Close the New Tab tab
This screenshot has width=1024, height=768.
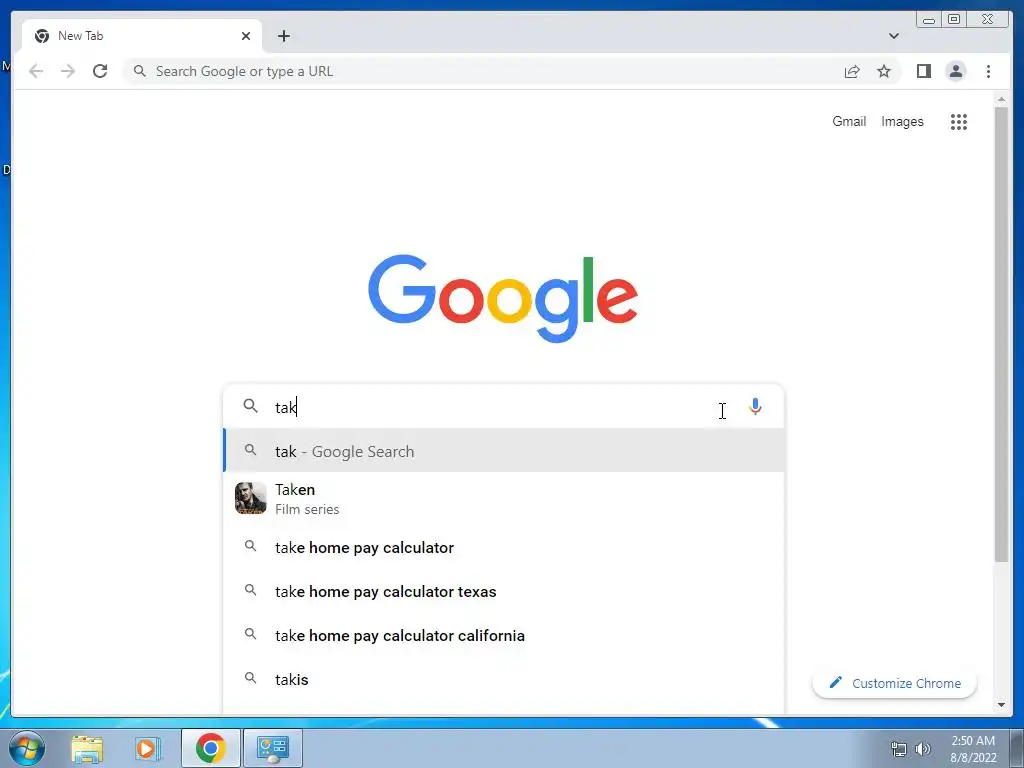(246, 36)
